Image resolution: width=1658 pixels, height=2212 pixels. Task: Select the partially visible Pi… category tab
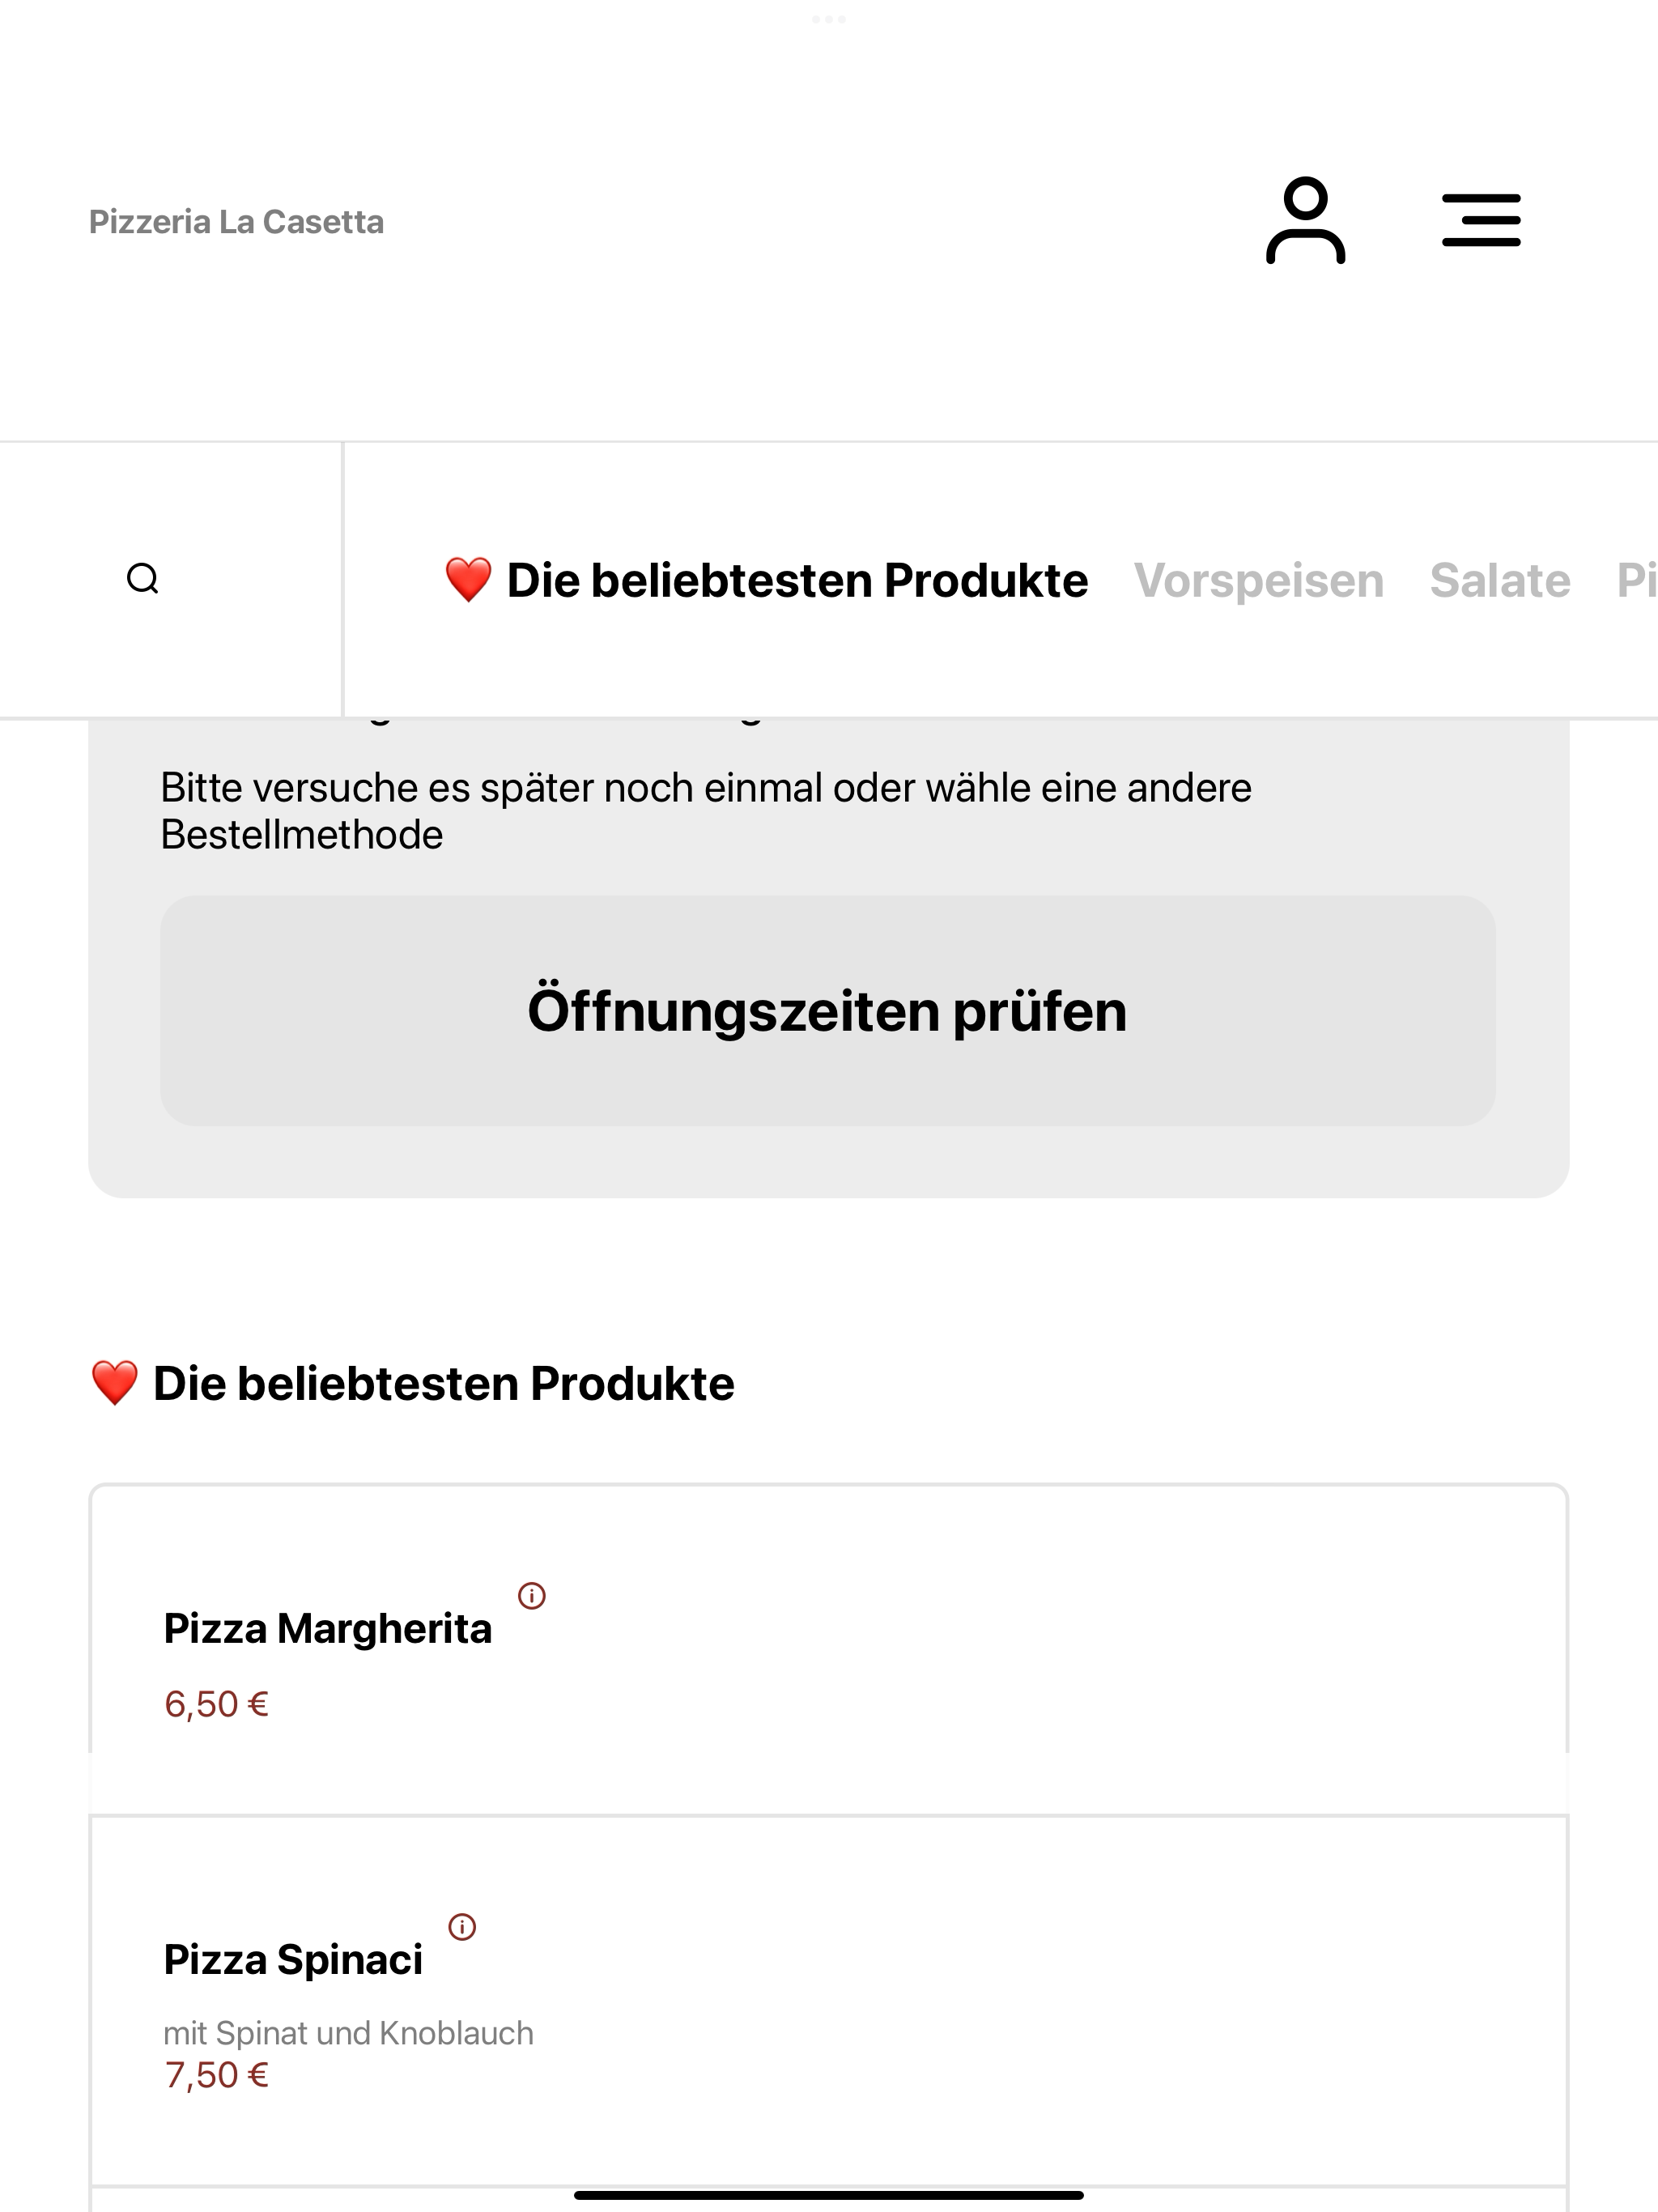tap(1637, 581)
